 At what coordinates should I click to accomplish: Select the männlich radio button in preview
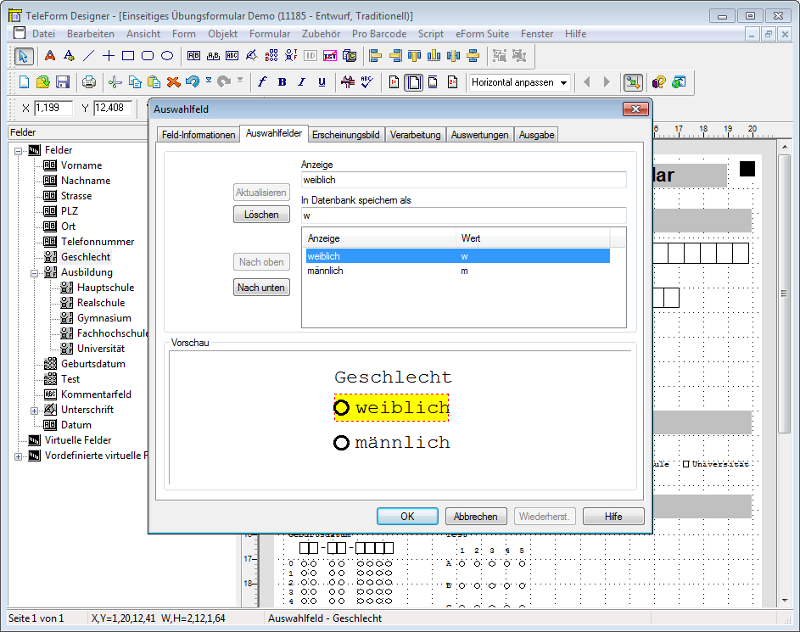tap(342, 442)
